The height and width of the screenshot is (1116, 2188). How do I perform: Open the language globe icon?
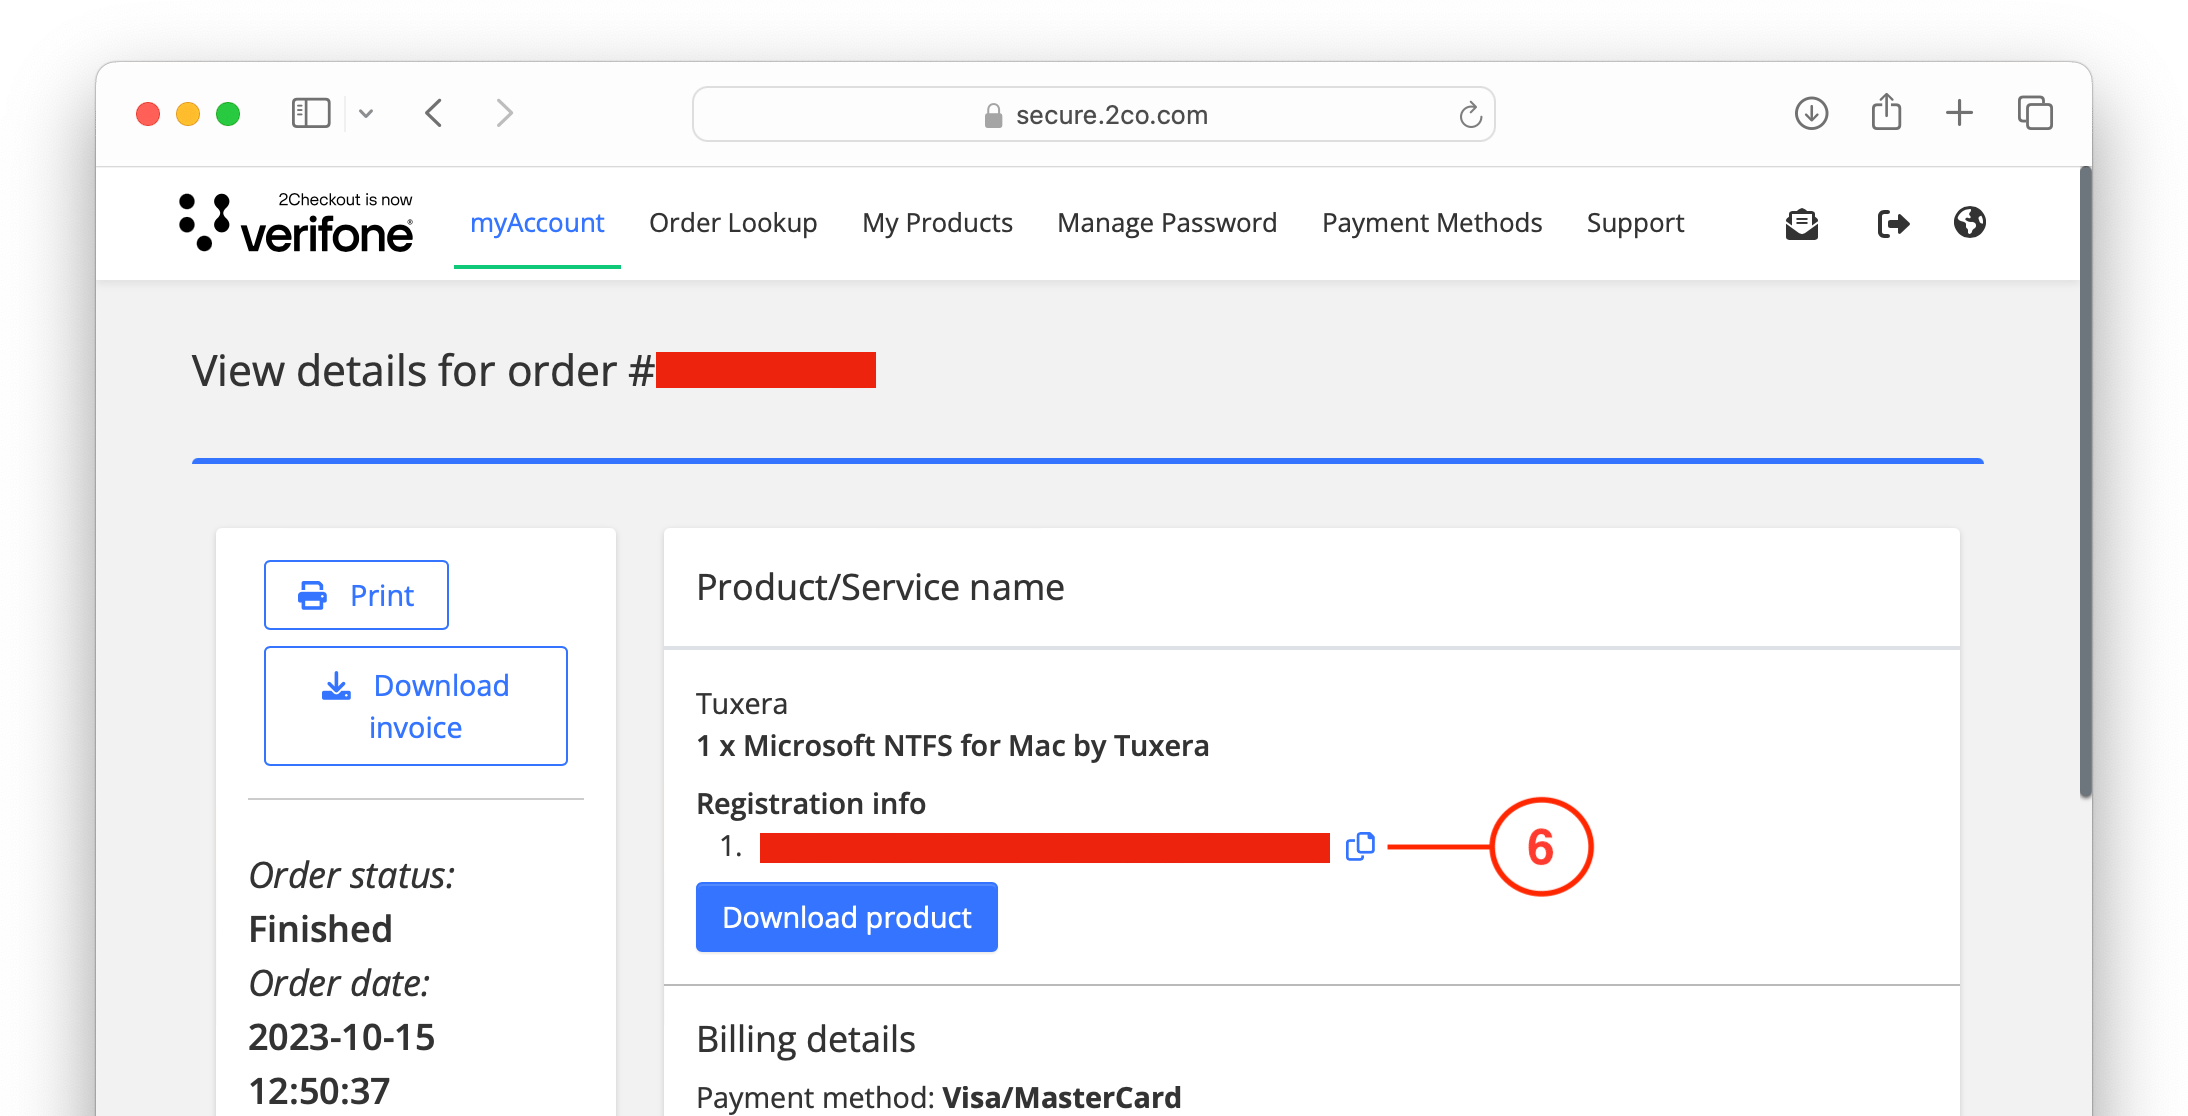1969,222
